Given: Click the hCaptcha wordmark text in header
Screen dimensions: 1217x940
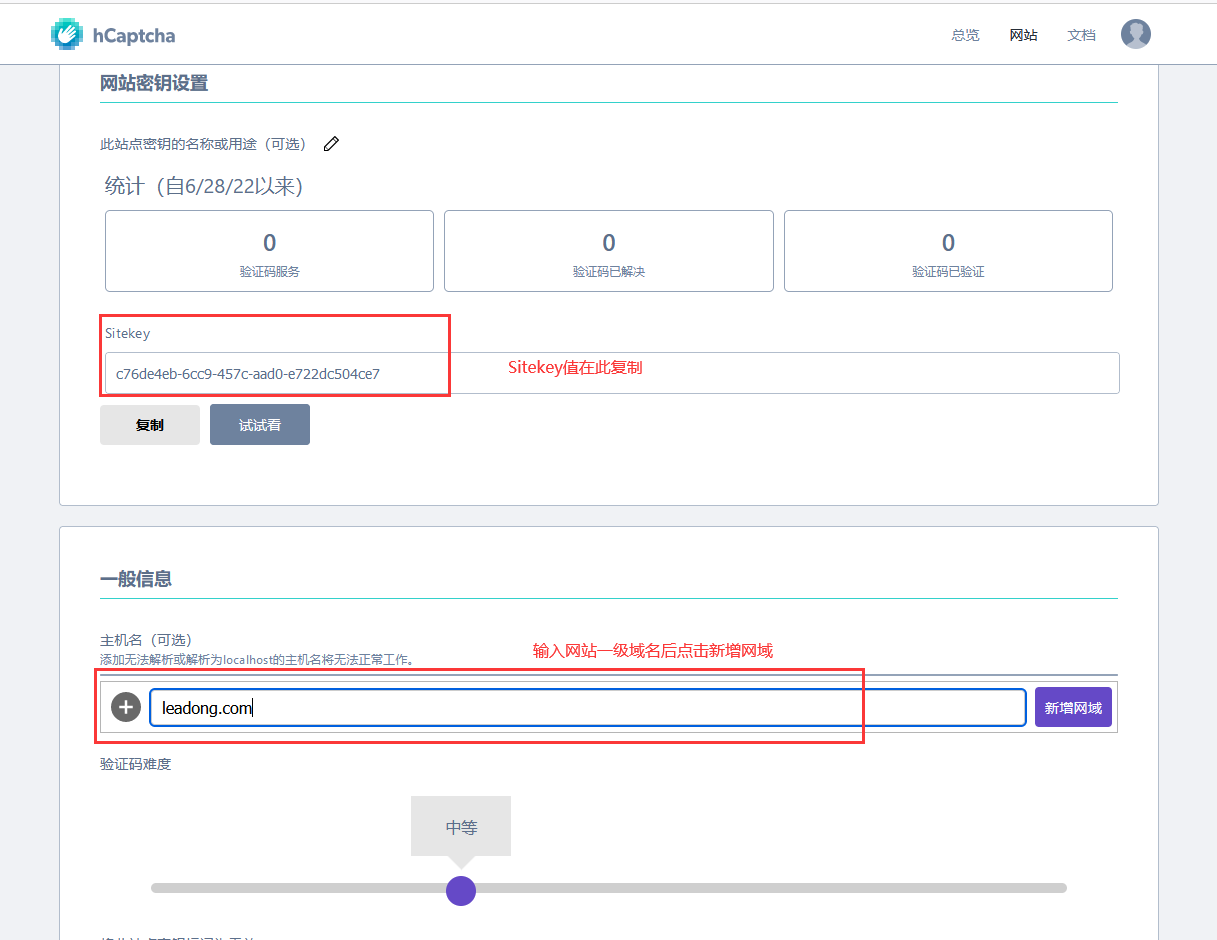Looking at the screenshot, I should (x=134, y=36).
